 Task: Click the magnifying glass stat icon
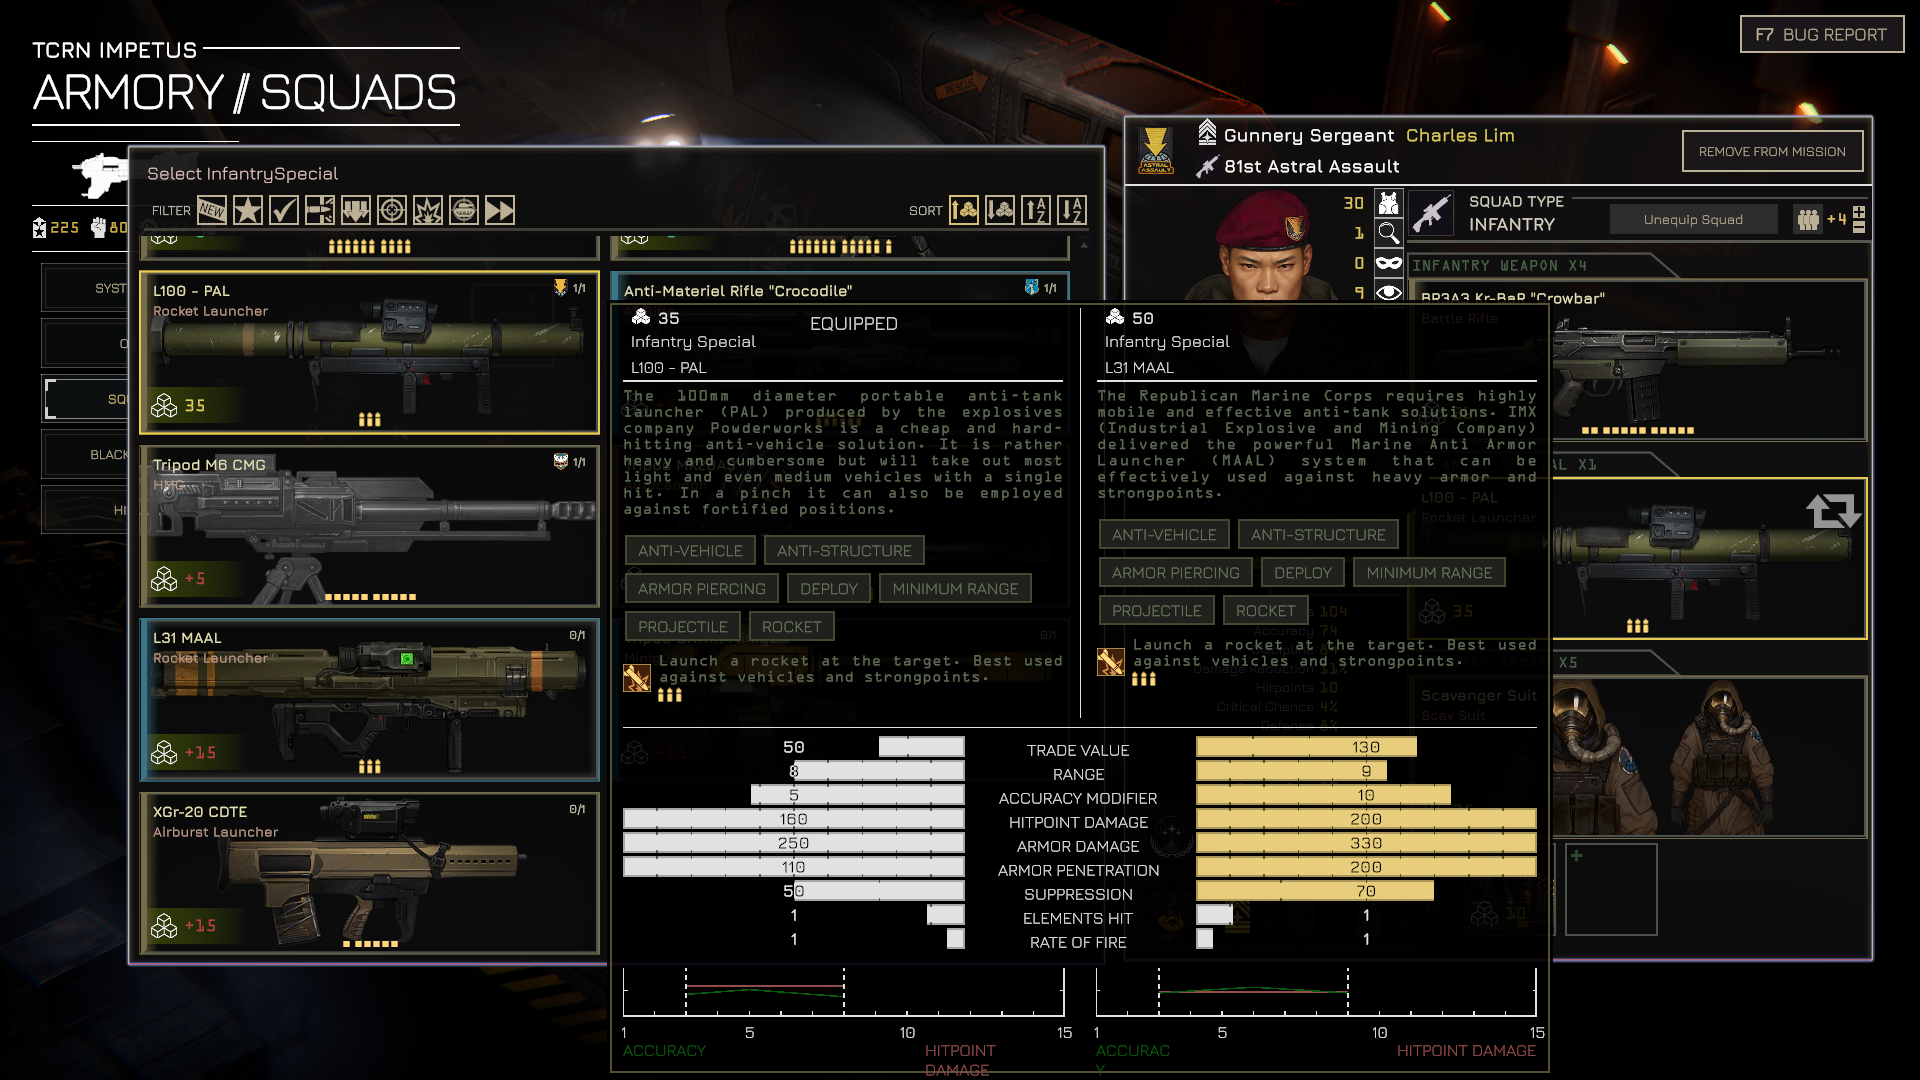[x=1388, y=233]
